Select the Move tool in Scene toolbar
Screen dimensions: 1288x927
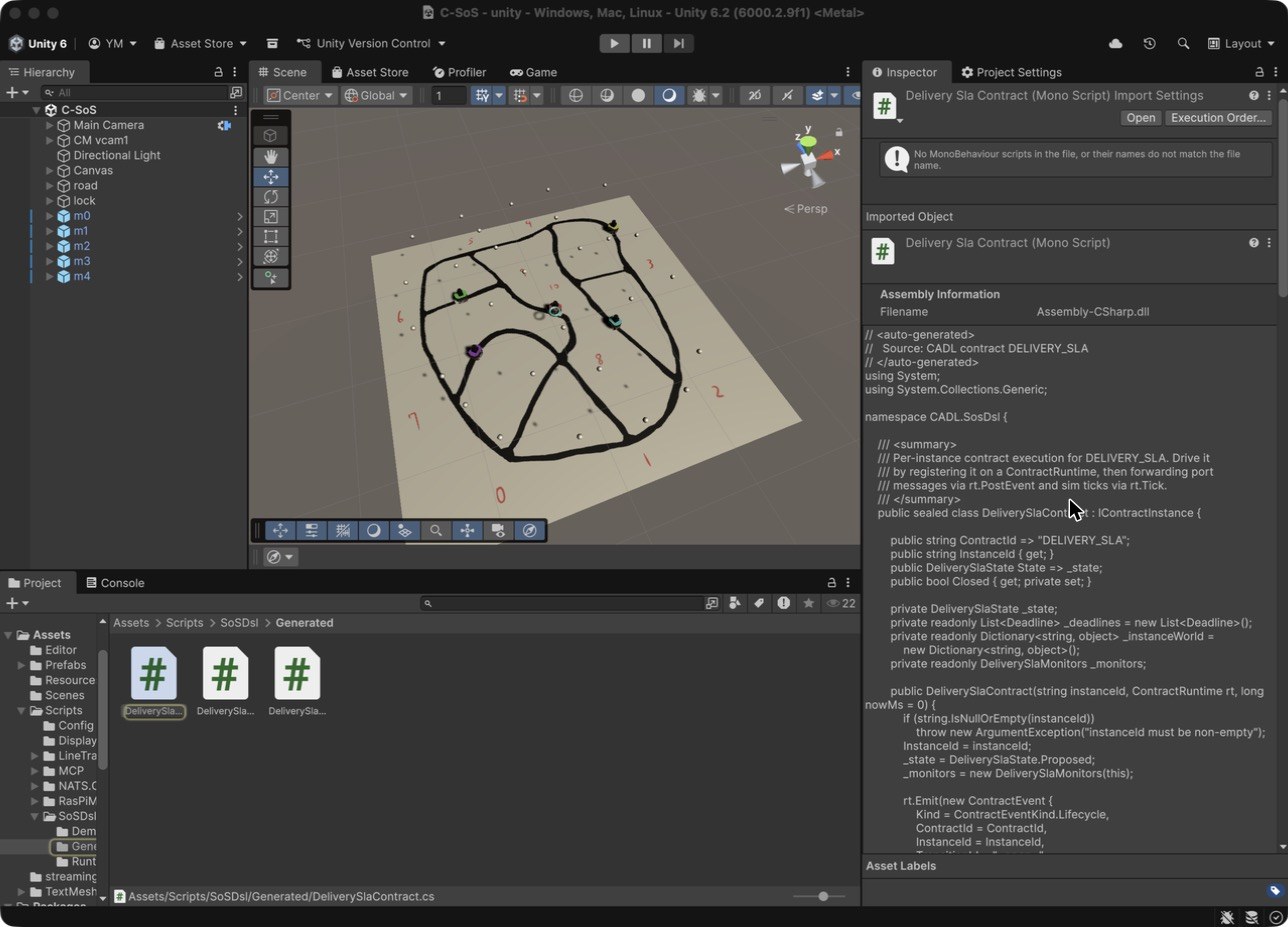[270, 177]
